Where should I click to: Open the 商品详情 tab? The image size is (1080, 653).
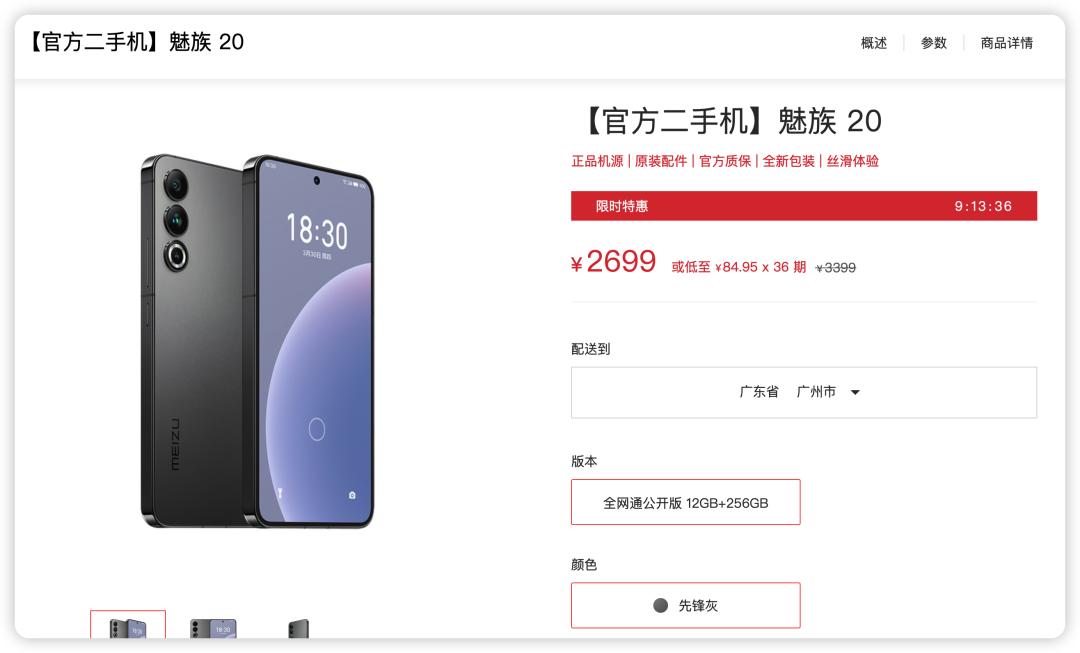pyautogui.click(x=1006, y=43)
